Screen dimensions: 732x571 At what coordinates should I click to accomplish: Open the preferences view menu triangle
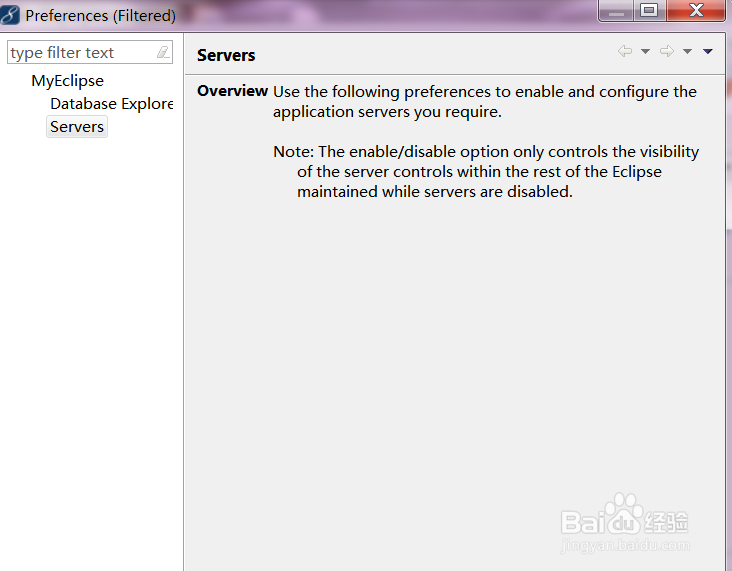point(708,51)
